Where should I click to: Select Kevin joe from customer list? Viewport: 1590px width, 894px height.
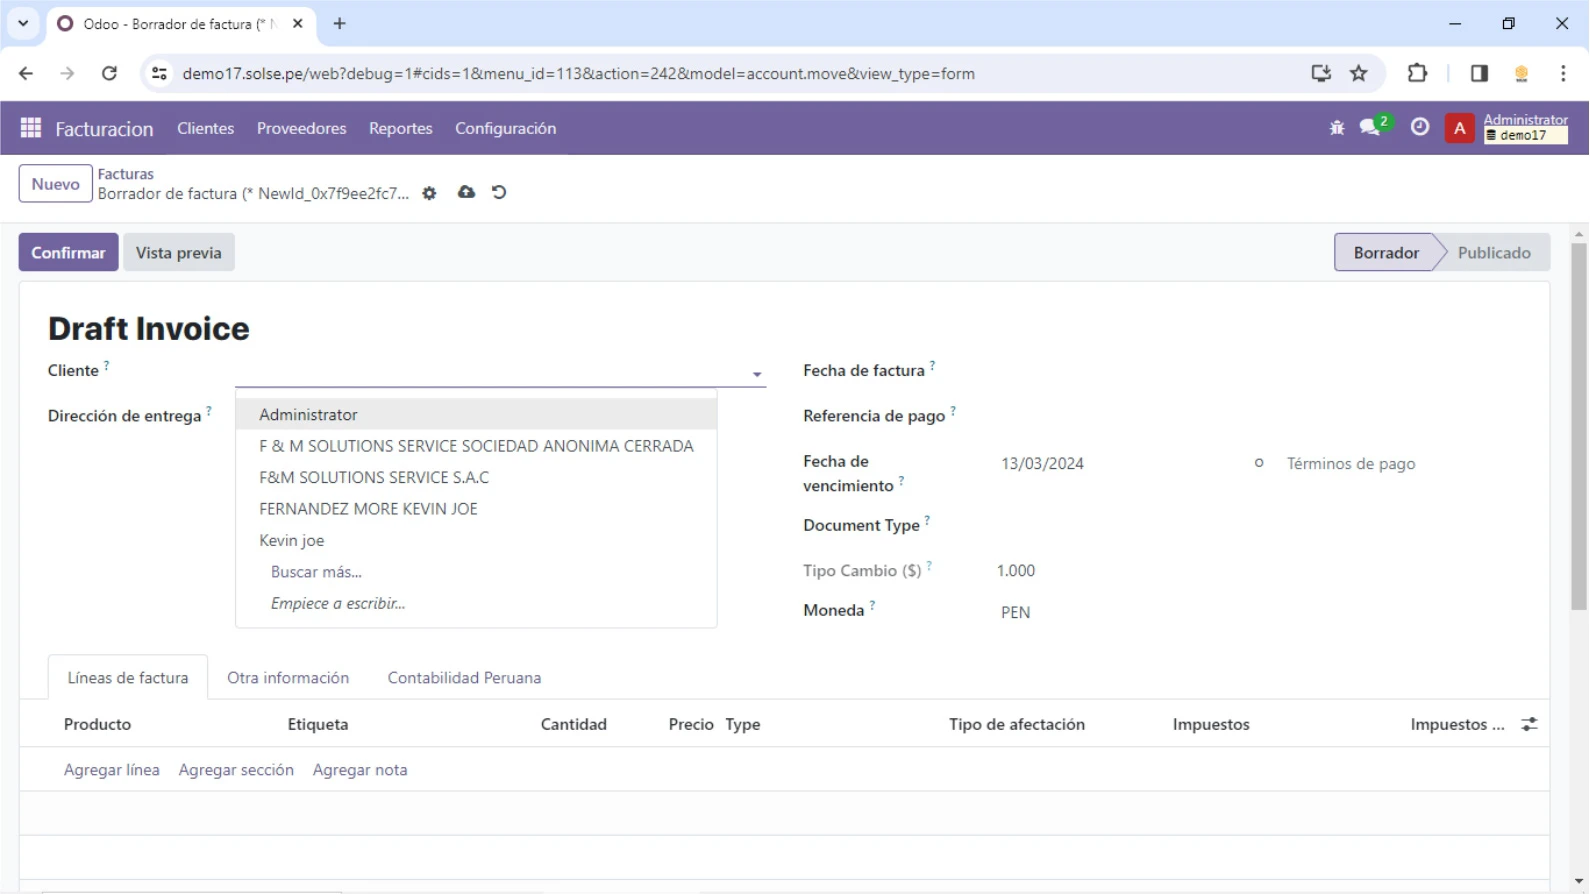291,540
